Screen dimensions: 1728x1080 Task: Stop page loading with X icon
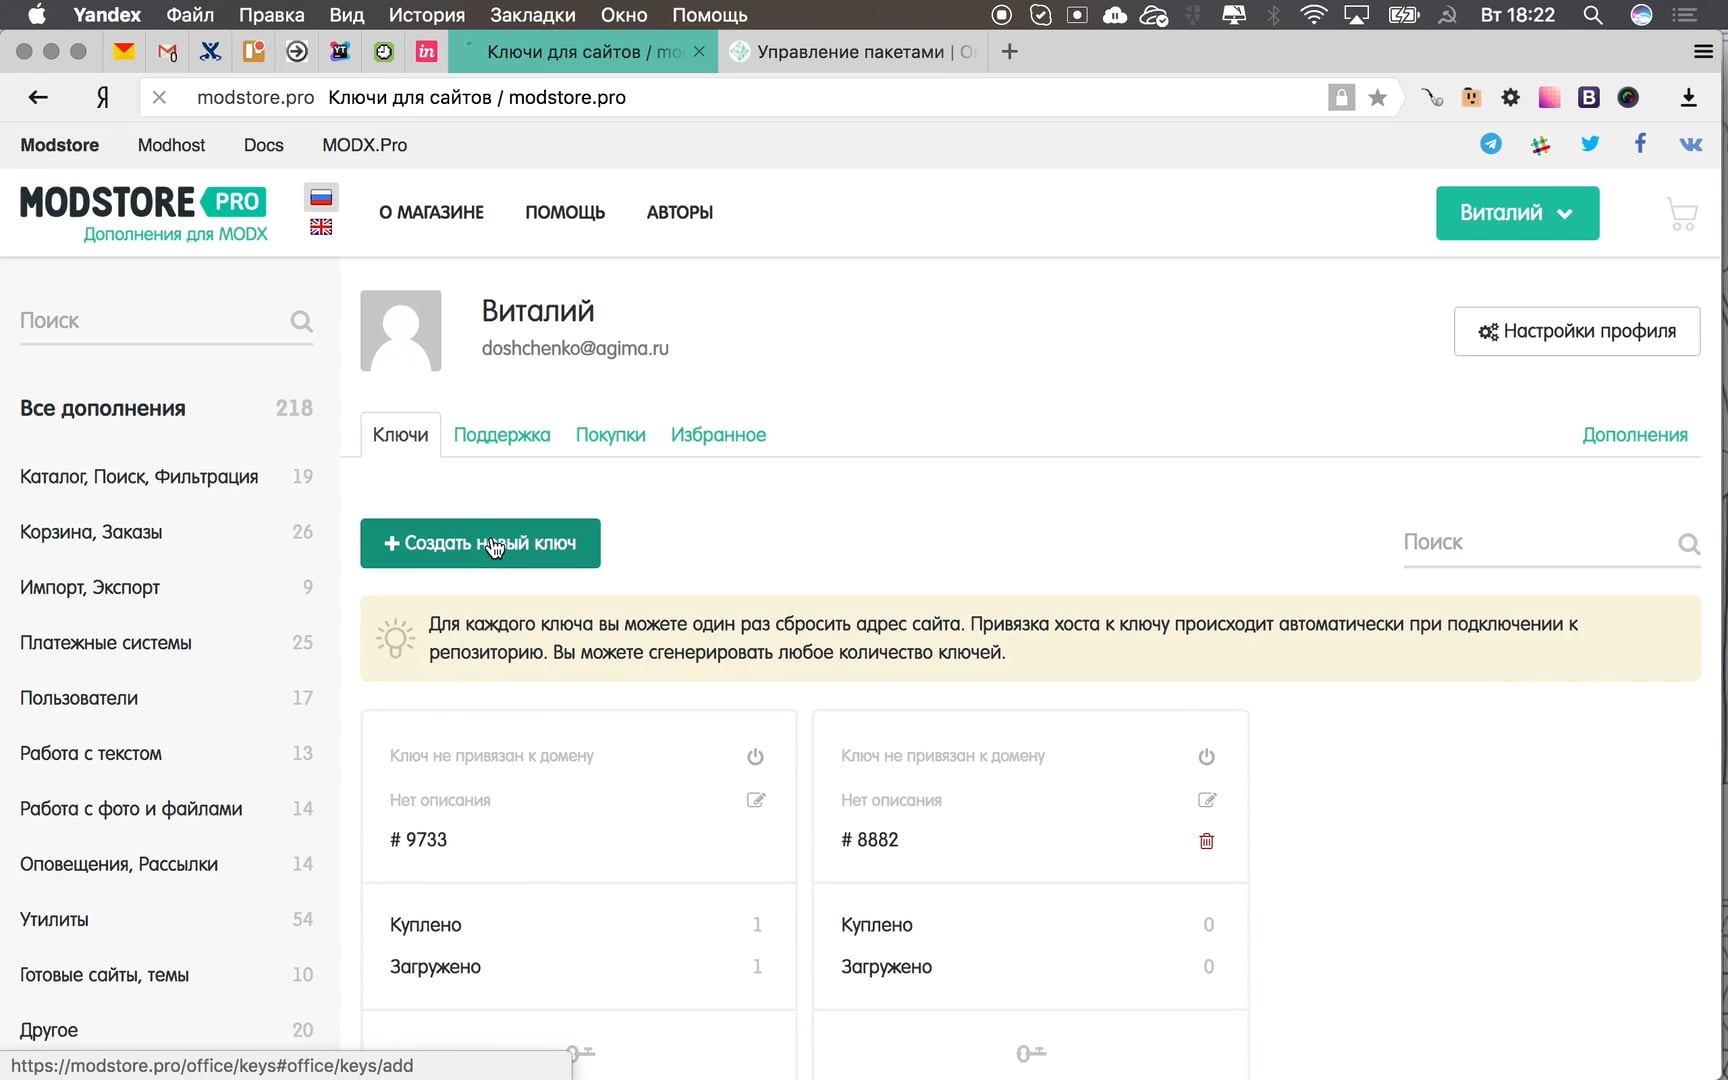coord(159,97)
